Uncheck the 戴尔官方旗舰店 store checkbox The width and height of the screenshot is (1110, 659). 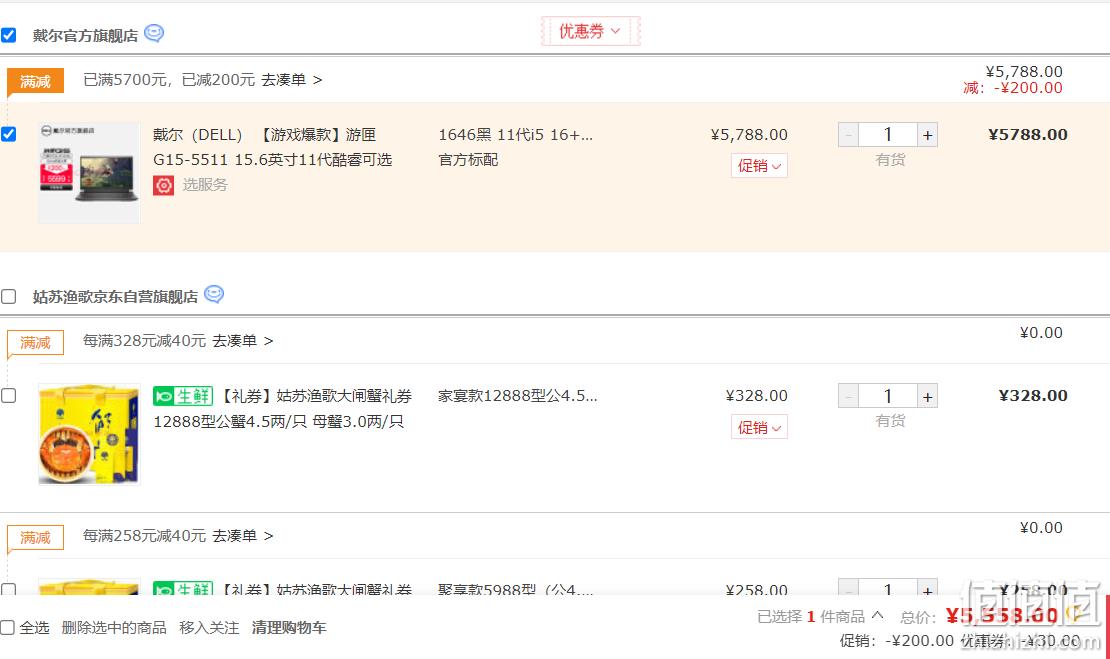pyautogui.click(x=8, y=35)
